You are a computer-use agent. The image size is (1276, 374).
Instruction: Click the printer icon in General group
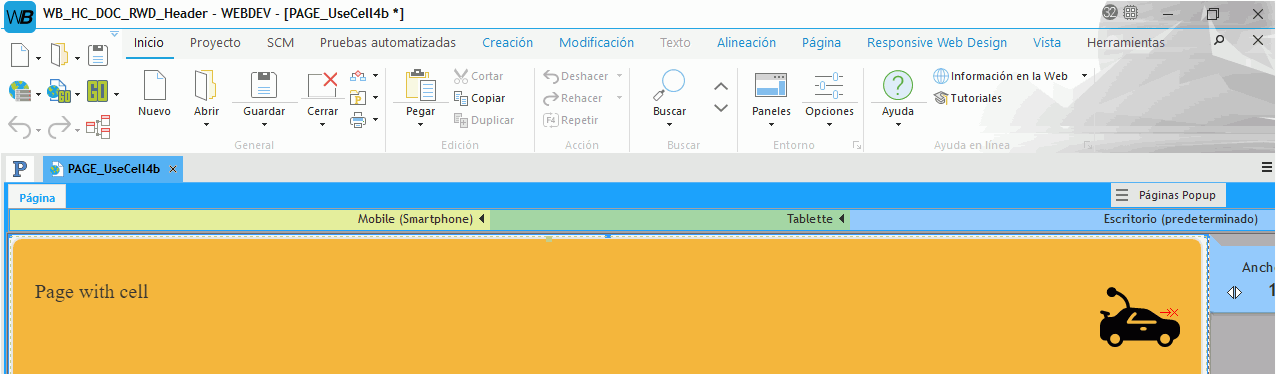point(358,120)
